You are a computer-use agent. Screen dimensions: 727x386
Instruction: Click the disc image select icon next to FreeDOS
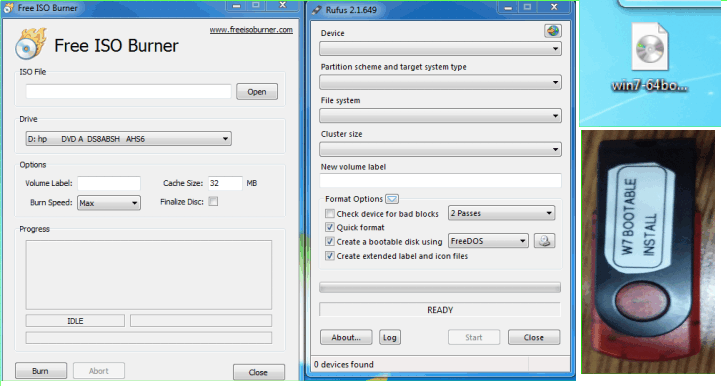point(544,241)
